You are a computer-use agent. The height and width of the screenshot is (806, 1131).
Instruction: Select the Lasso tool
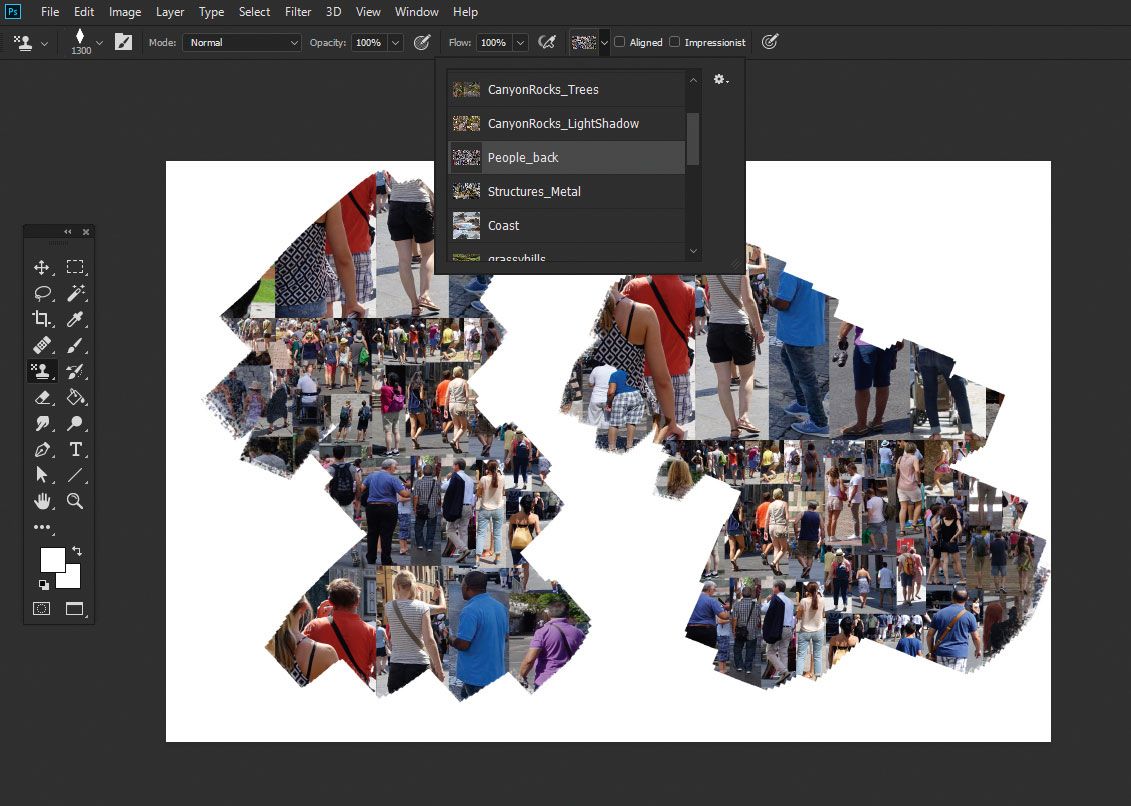pyautogui.click(x=42, y=293)
